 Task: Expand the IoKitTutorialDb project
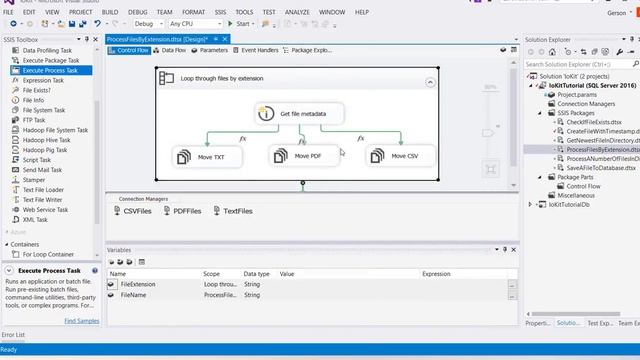tap(530, 204)
